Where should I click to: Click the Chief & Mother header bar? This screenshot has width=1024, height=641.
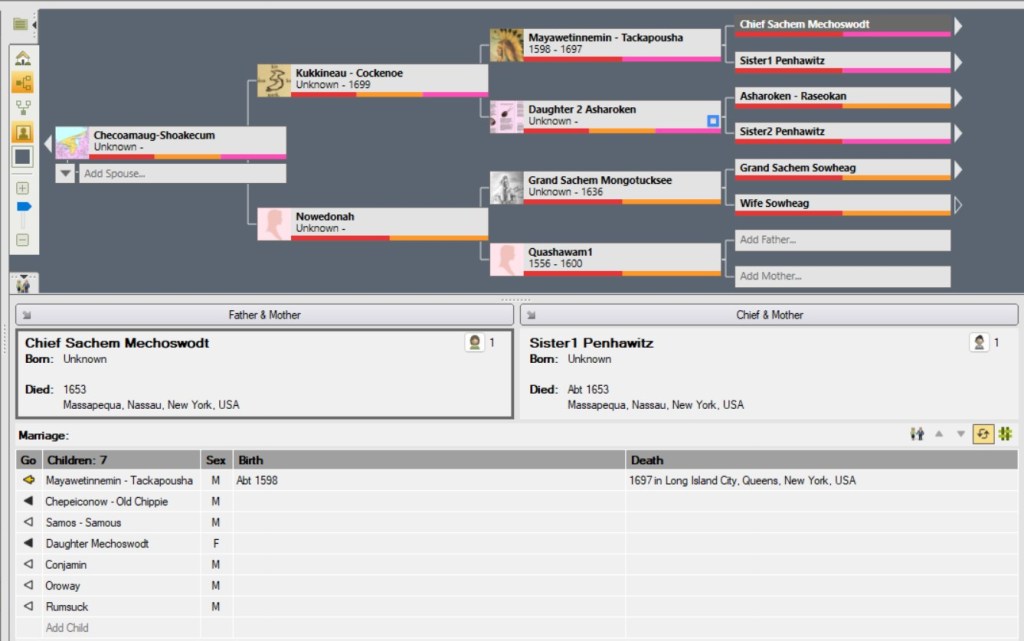tap(769, 315)
